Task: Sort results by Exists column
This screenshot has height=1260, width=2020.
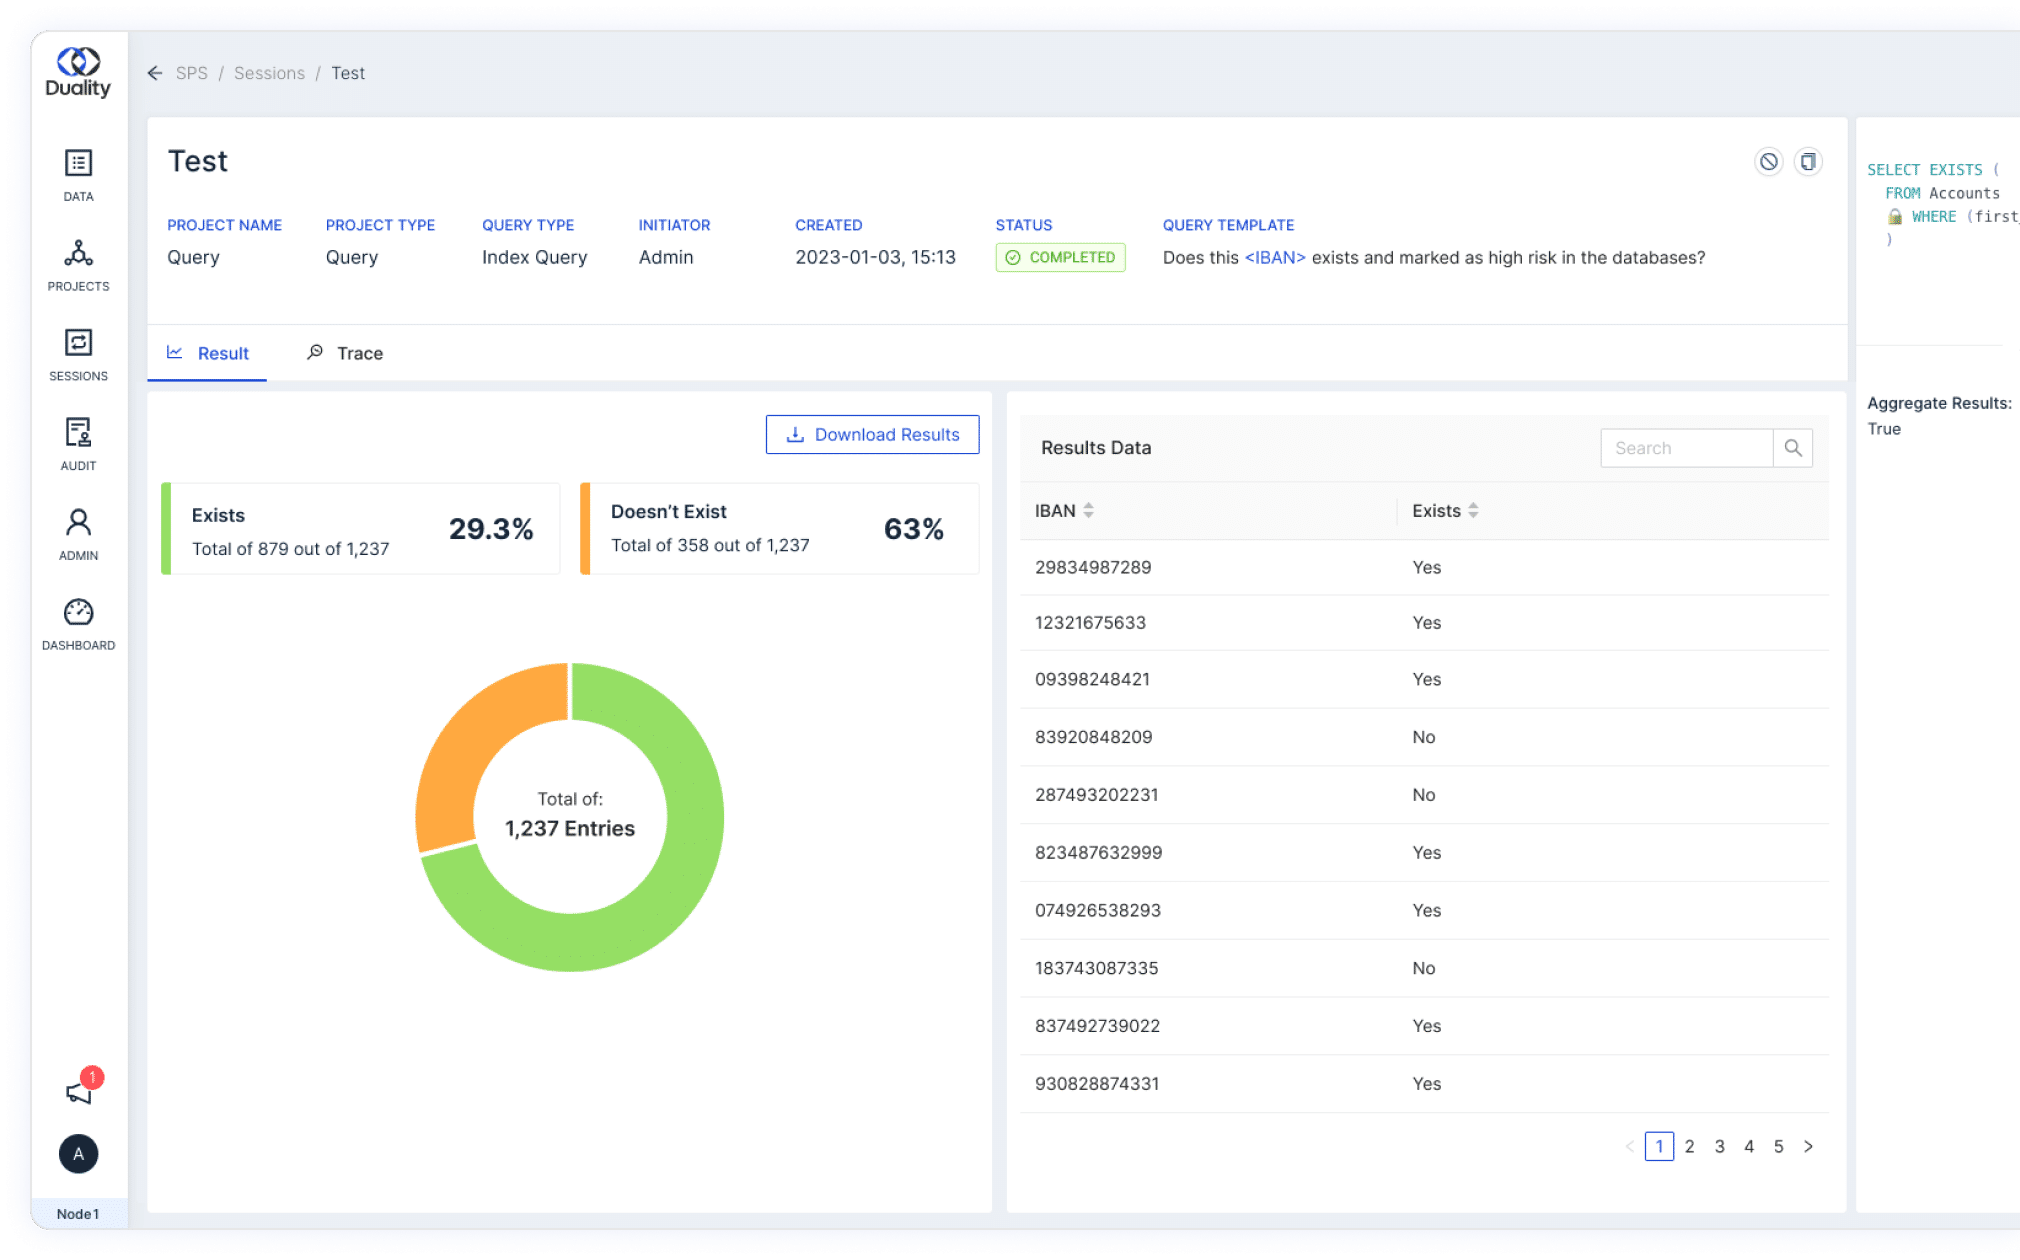Action: tap(1473, 511)
